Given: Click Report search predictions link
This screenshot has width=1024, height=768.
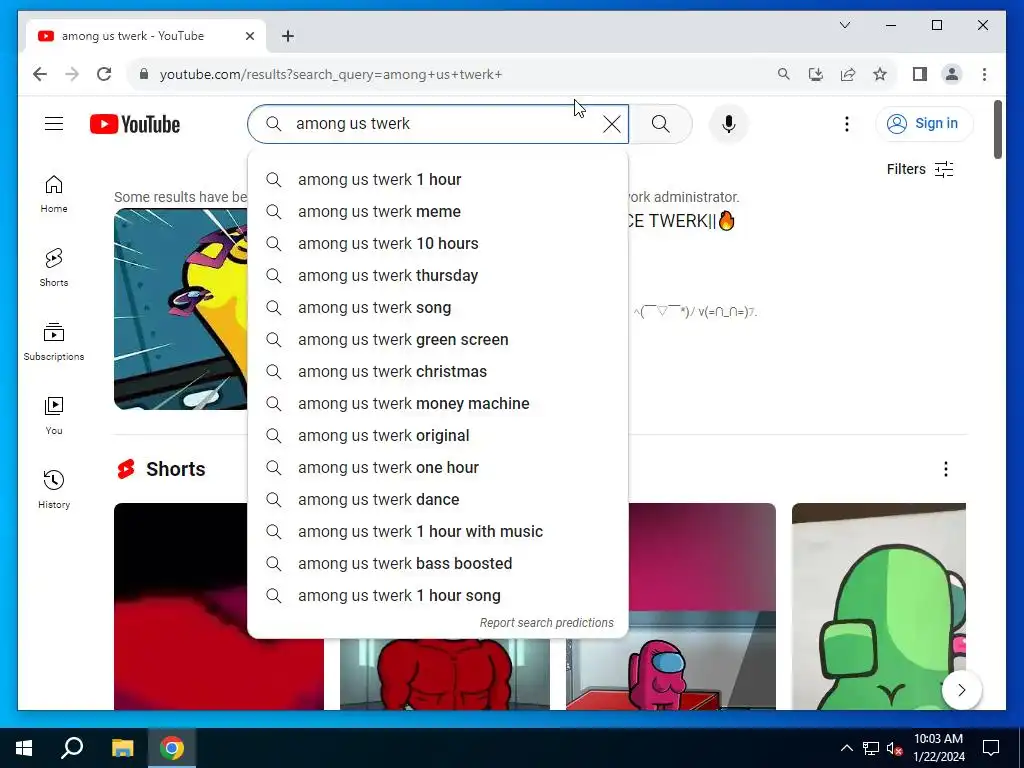Looking at the screenshot, I should [x=547, y=622].
